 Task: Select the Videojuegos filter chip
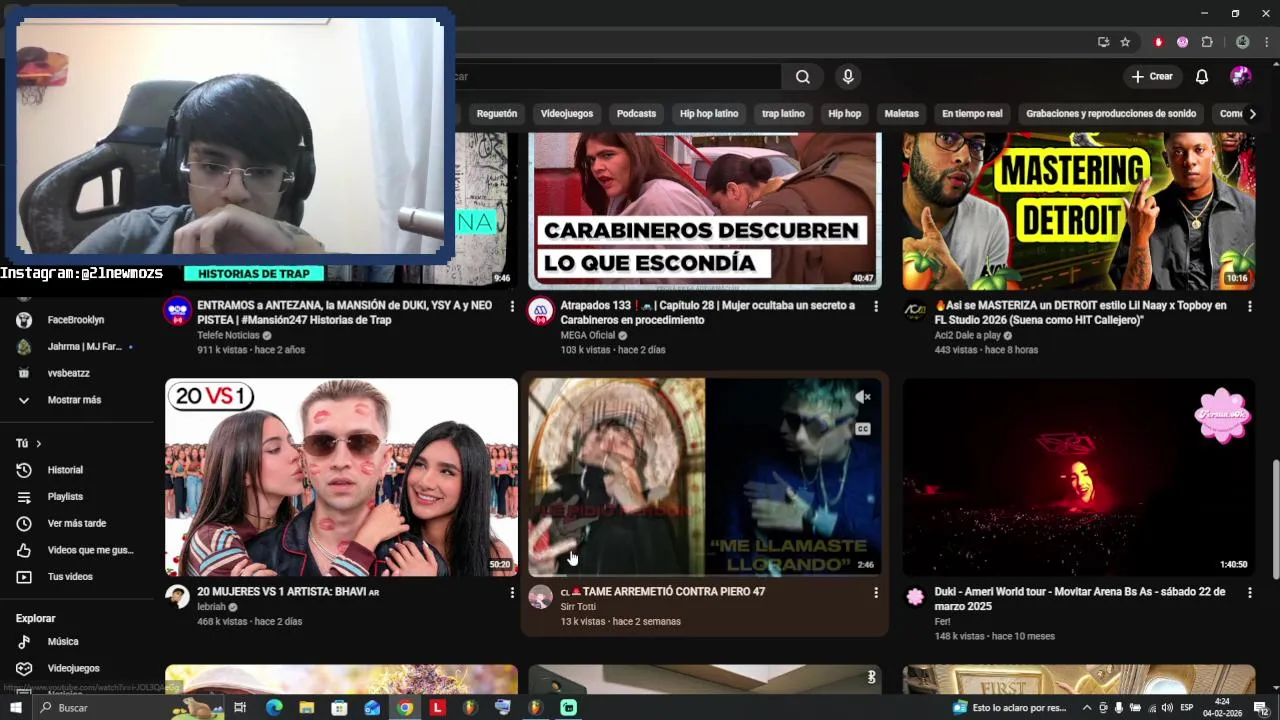567,114
